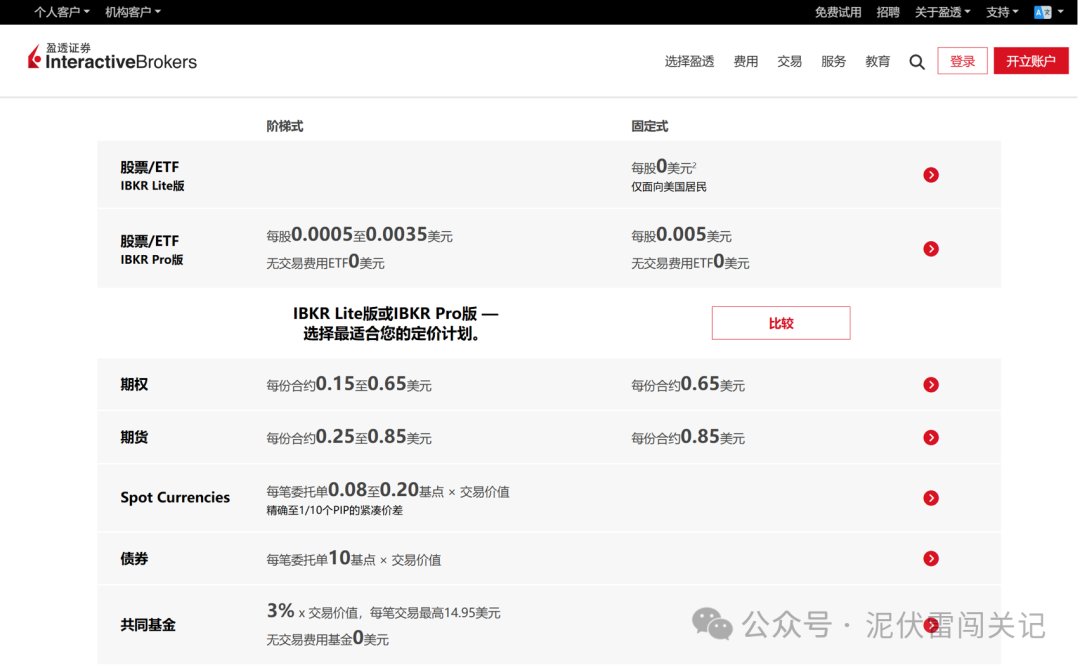Open the 教育 menu

(x=878, y=61)
